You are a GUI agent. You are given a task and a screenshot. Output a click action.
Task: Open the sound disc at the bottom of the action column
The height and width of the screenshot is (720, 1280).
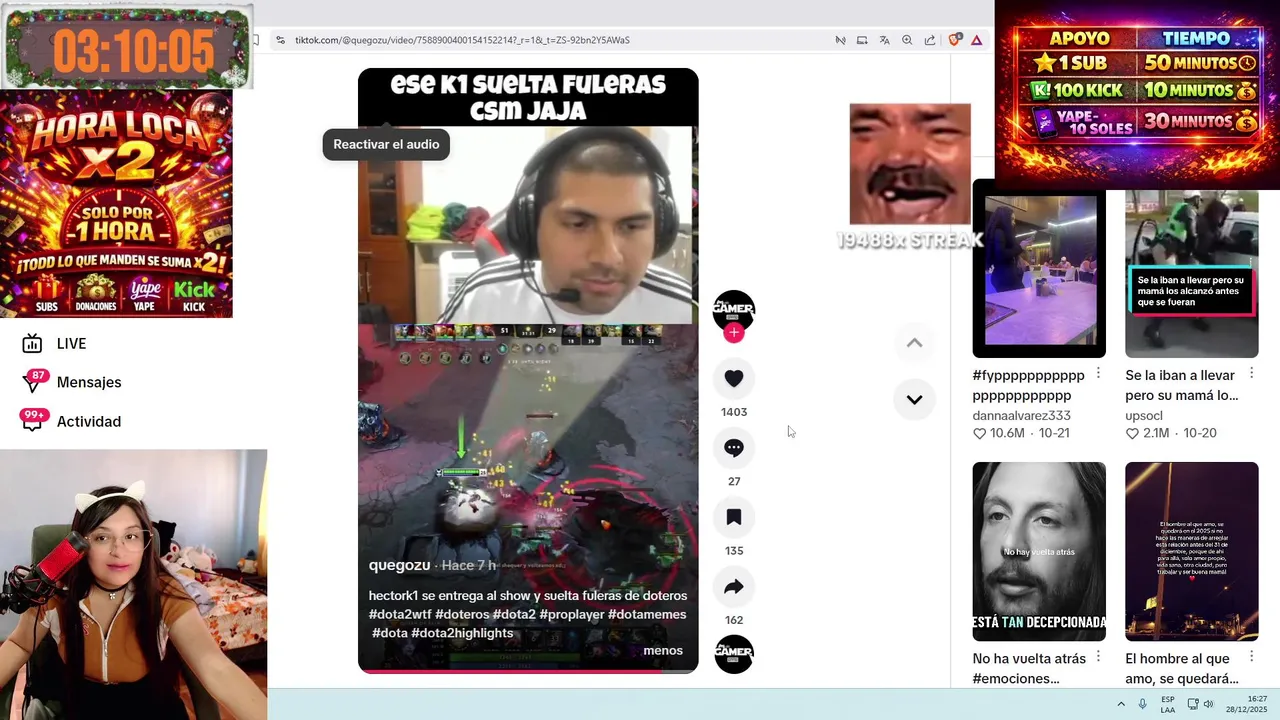(734, 654)
